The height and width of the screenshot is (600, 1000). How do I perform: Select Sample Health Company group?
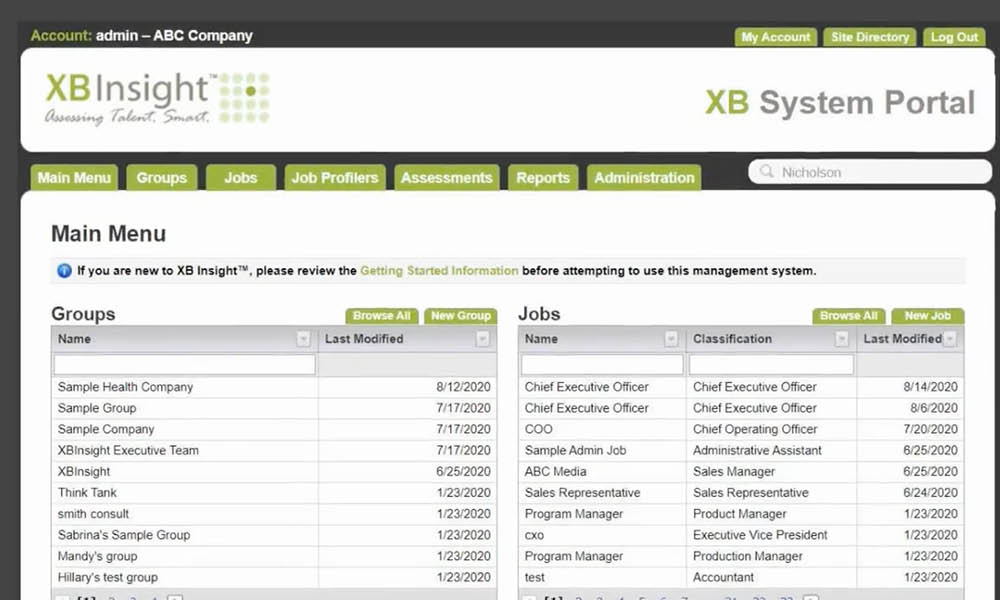[x=125, y=387]
